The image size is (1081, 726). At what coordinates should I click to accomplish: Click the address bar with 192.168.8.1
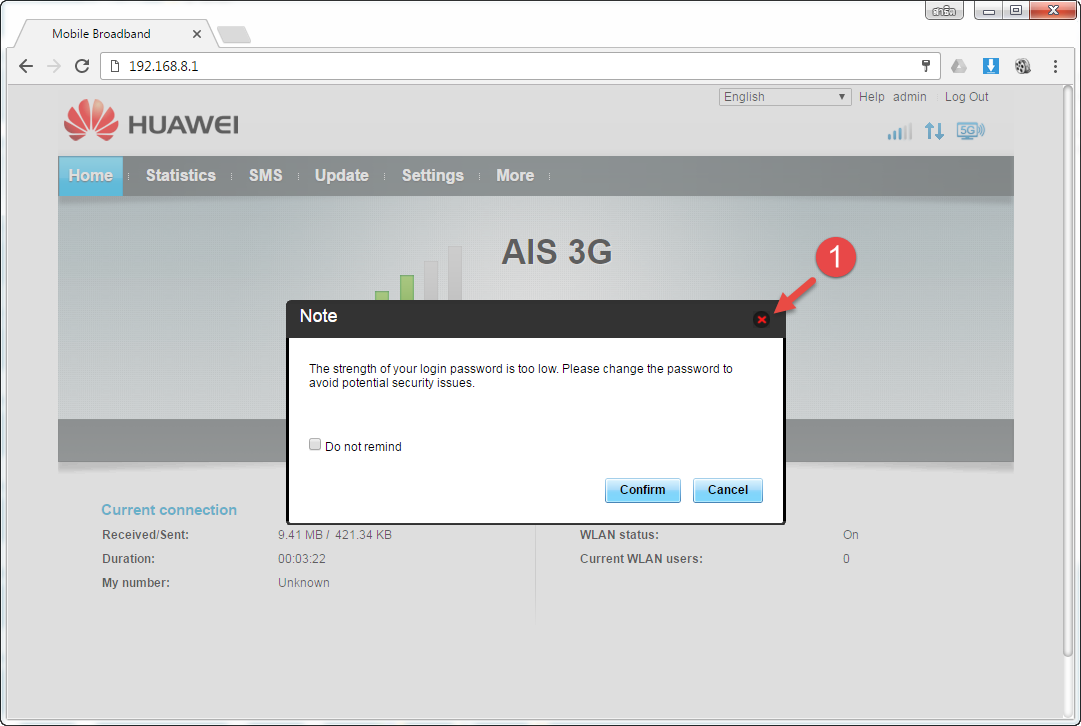click(x=520, y=66)
